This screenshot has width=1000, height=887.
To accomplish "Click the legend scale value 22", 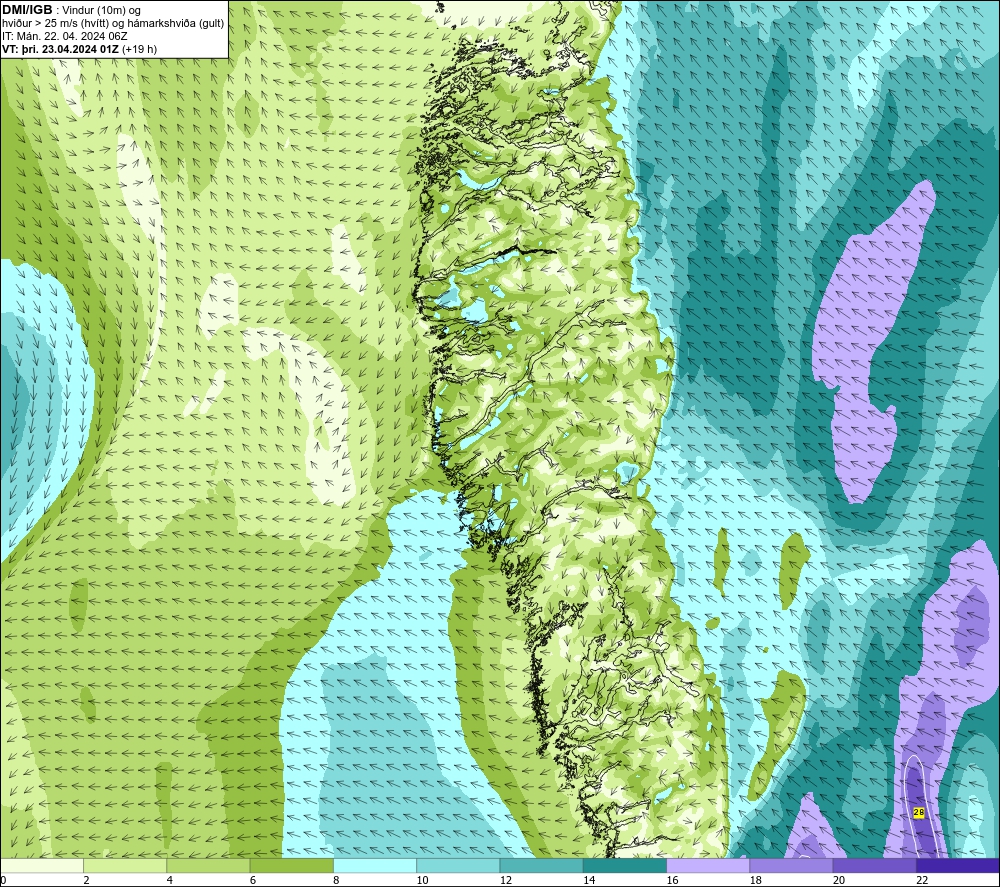I will pos(922,880).
